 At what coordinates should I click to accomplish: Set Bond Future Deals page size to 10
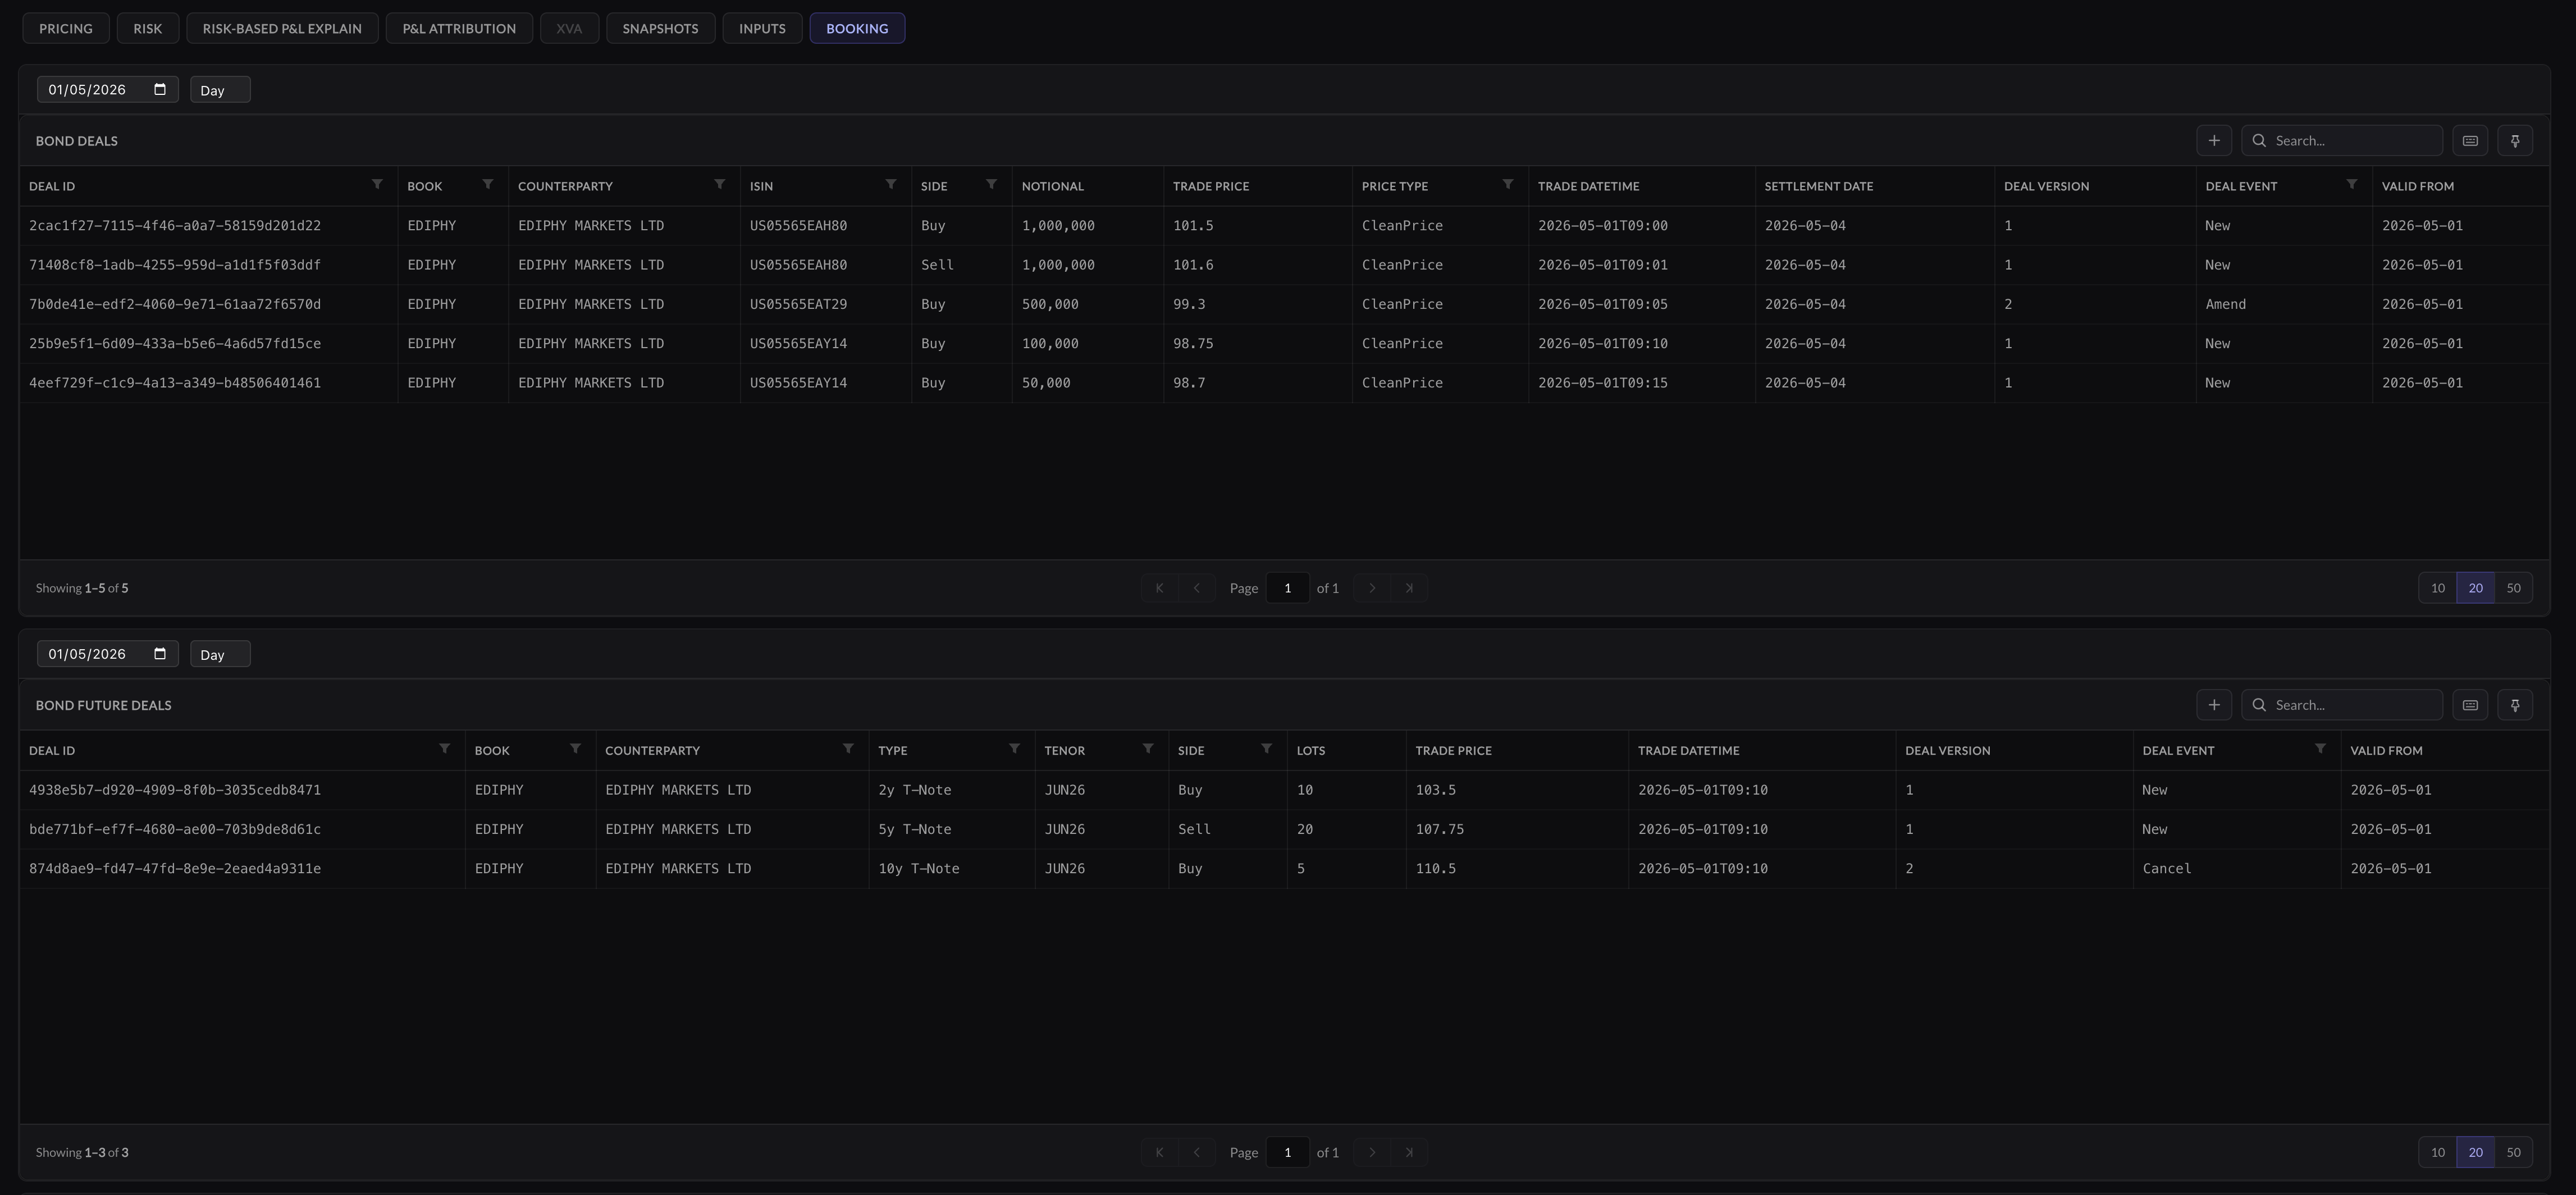[x=2438, y=1152]
